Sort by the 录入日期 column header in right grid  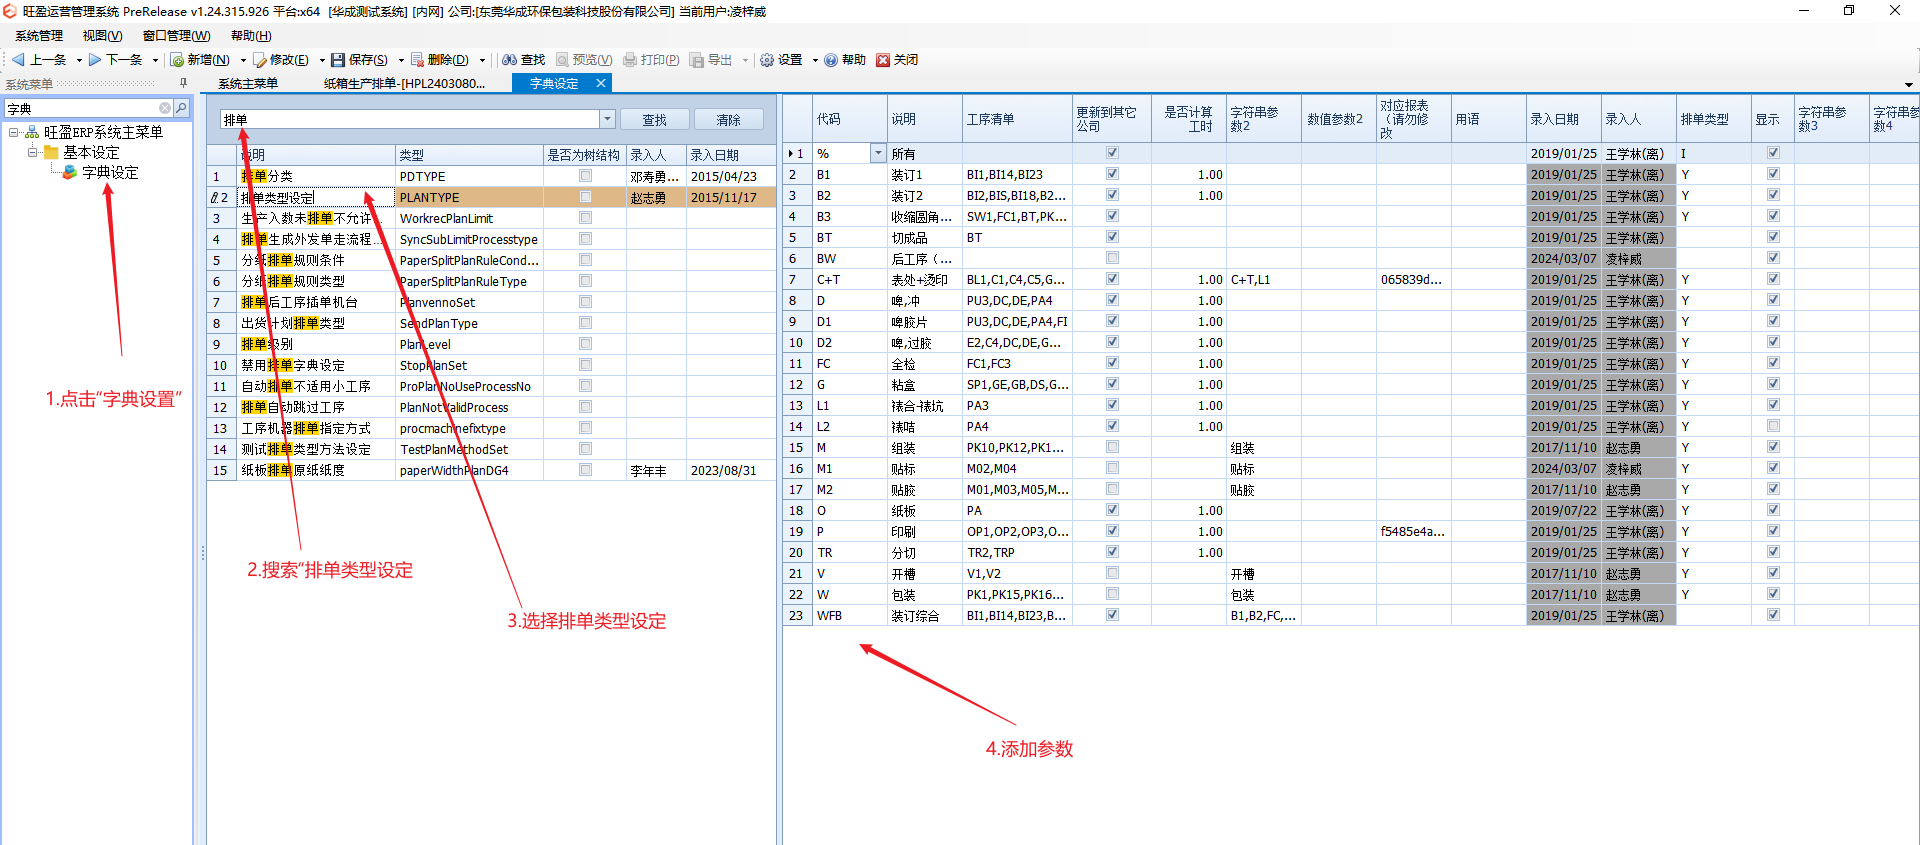point(1563,119)
